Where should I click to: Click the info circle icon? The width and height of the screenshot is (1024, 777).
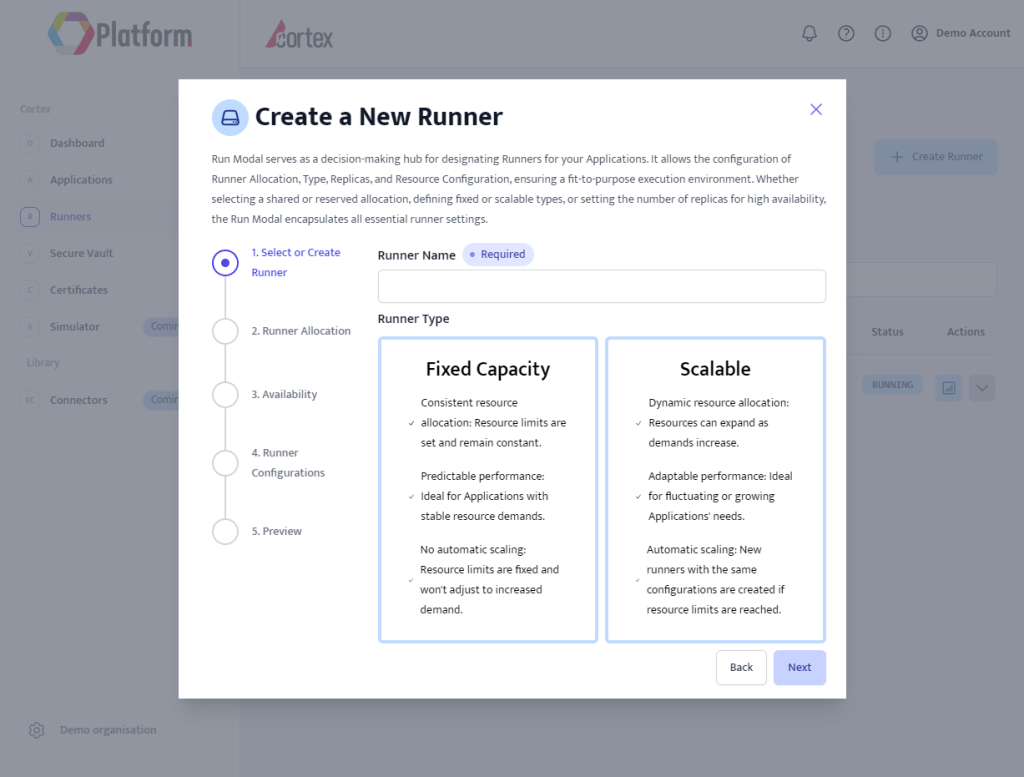pyautogui.click(x=883, y=33)
